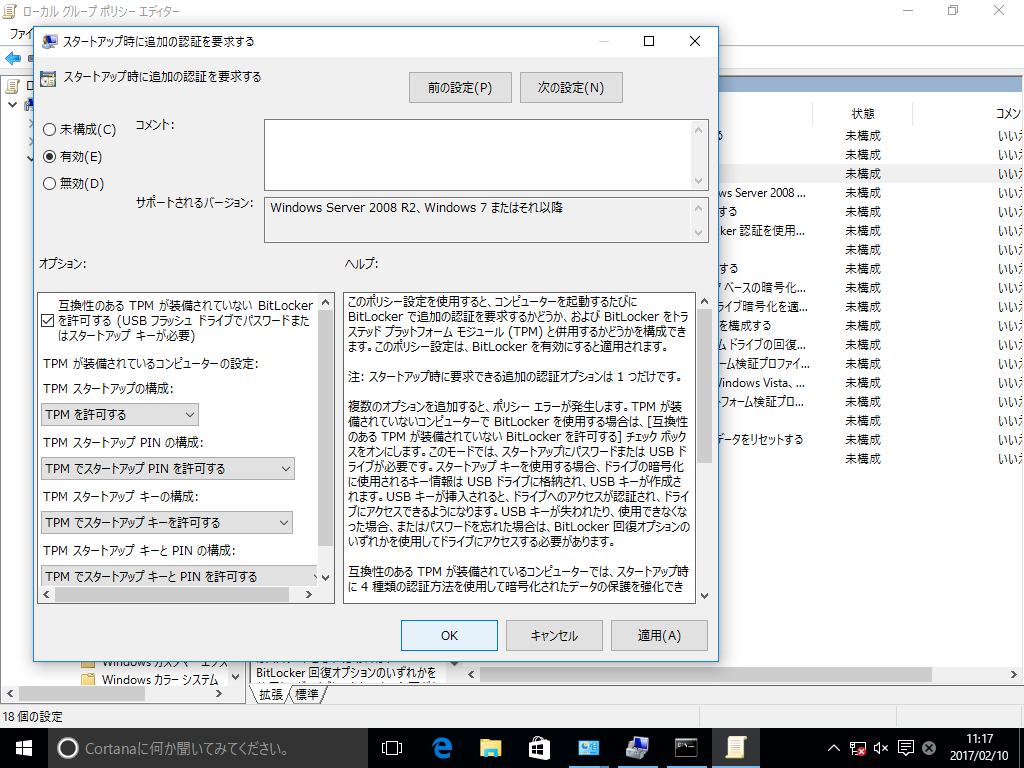Image resolution: width=1024 pixels, height=768 pixels.
Task: Sort the list by the 状態 column header
Action: click(x=862, y=114)
